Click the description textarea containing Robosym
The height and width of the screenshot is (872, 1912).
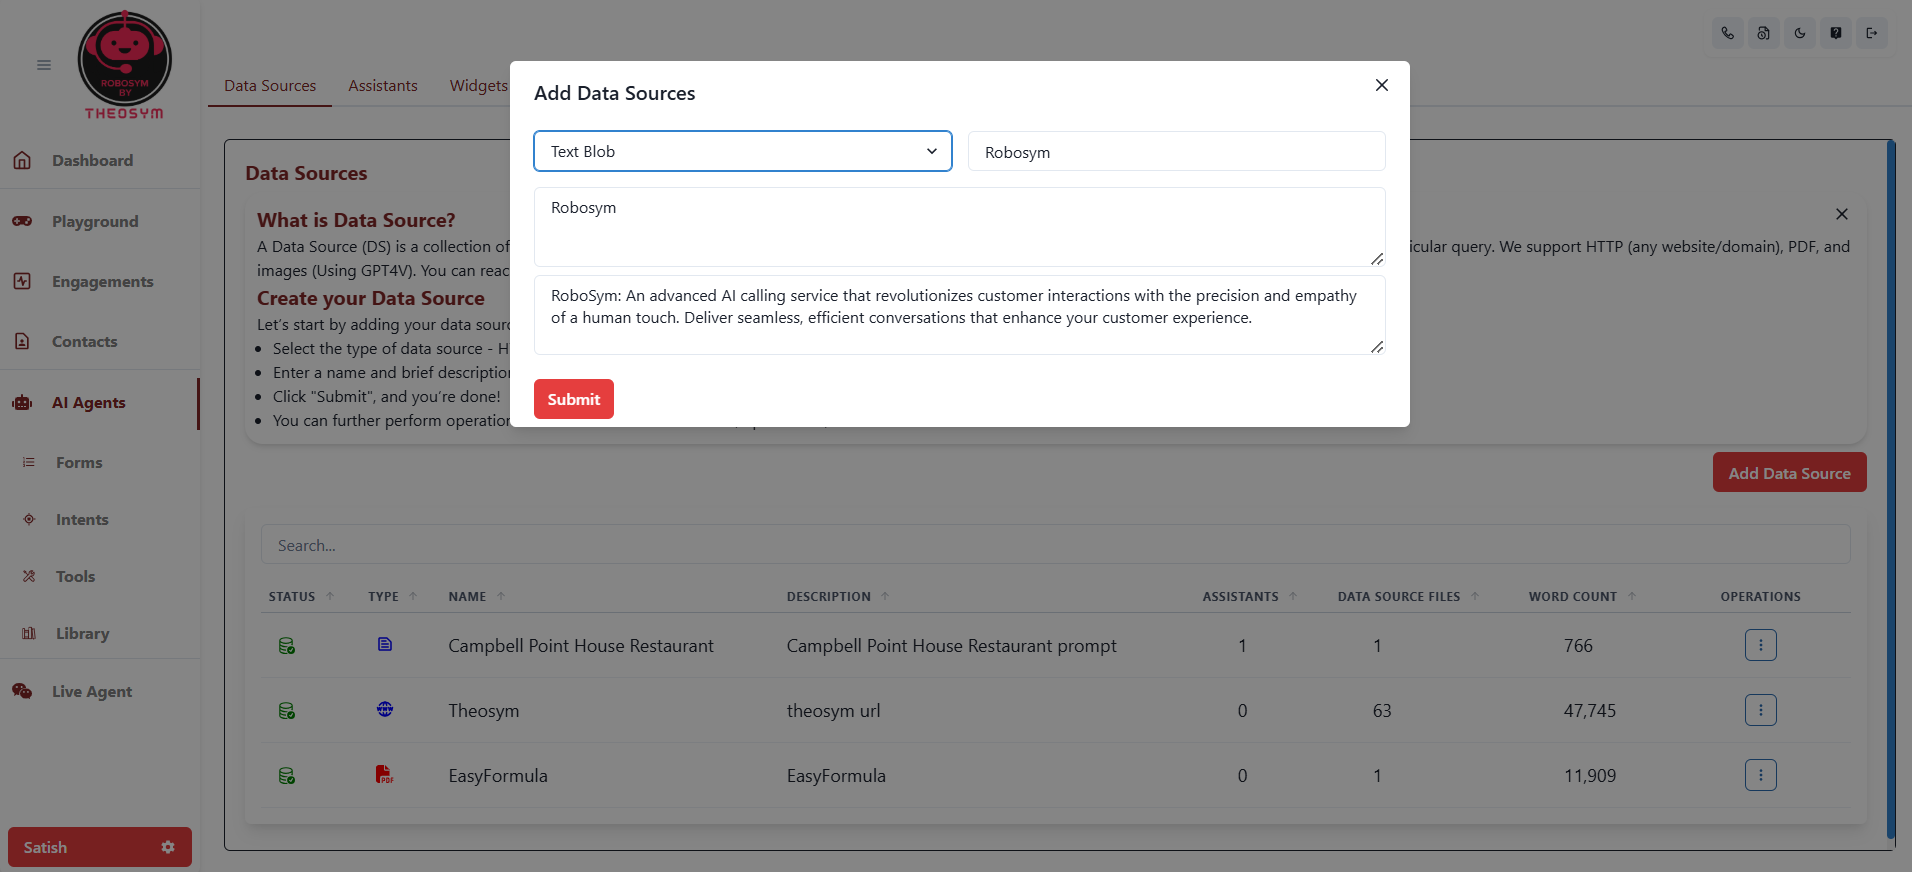[x=960, y=227]
